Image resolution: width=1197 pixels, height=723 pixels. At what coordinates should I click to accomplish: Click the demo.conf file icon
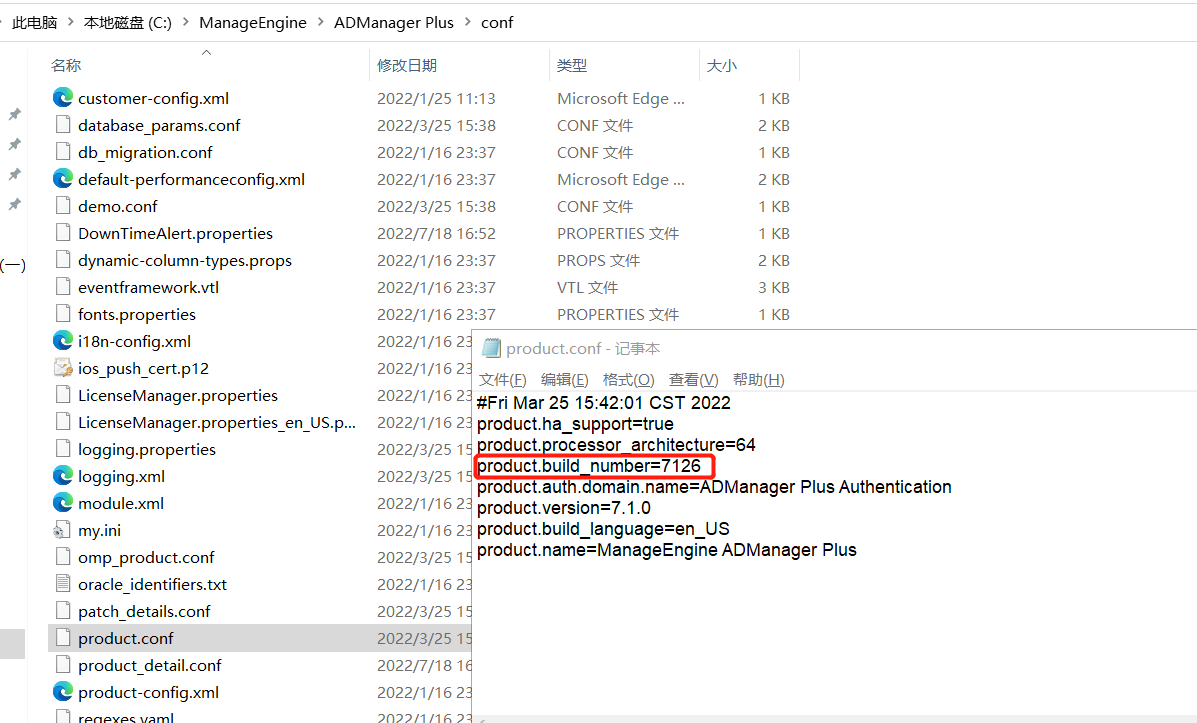63,206
